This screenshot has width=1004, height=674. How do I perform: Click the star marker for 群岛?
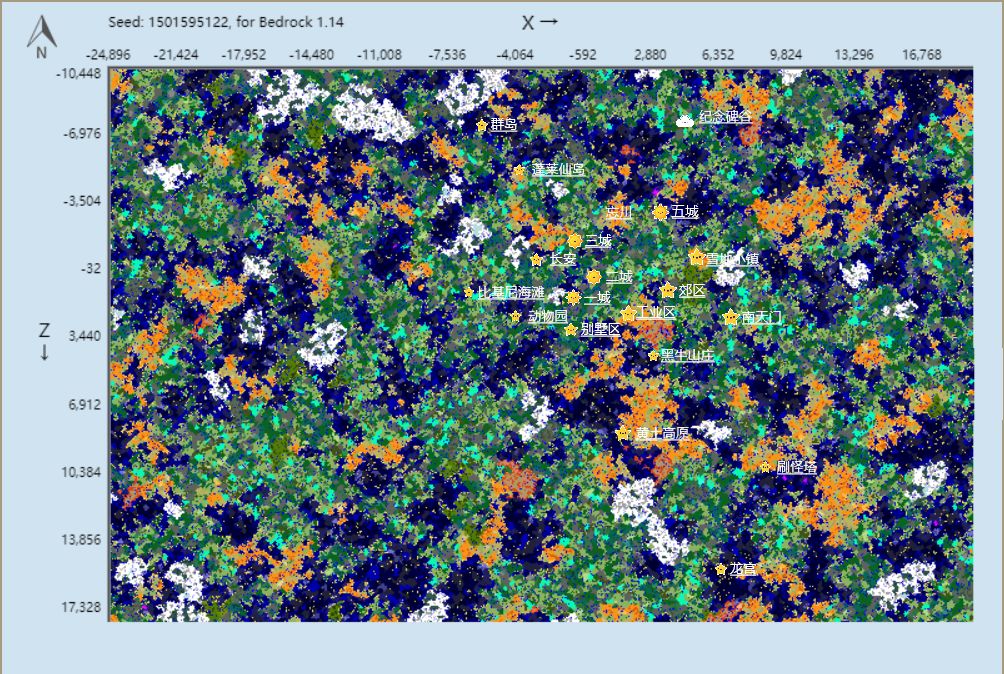[482, 125]
